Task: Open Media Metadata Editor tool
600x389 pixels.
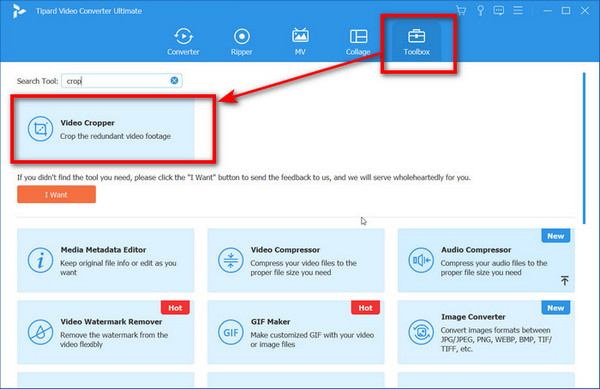Action: click(106, 260)
